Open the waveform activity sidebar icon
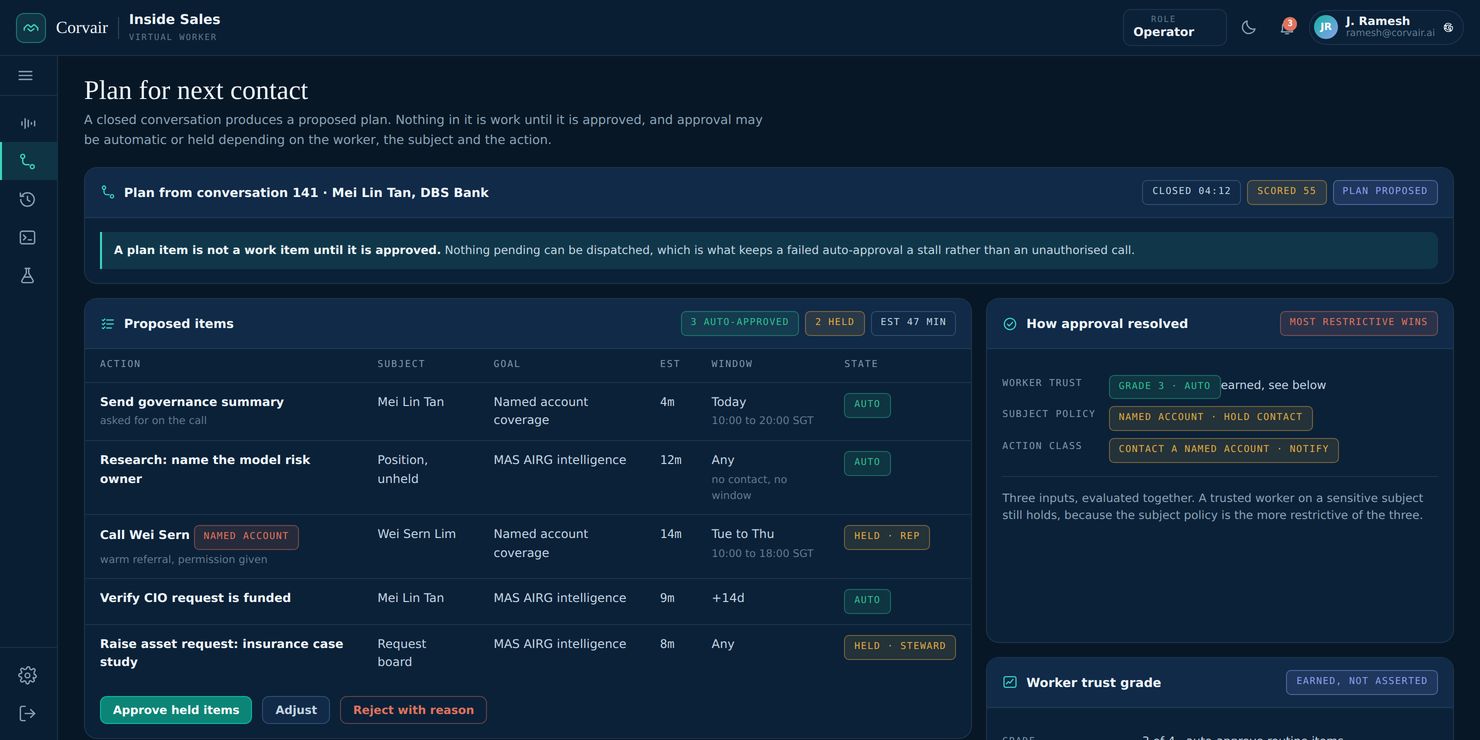Screen dimensions: 1480x740 28,123
